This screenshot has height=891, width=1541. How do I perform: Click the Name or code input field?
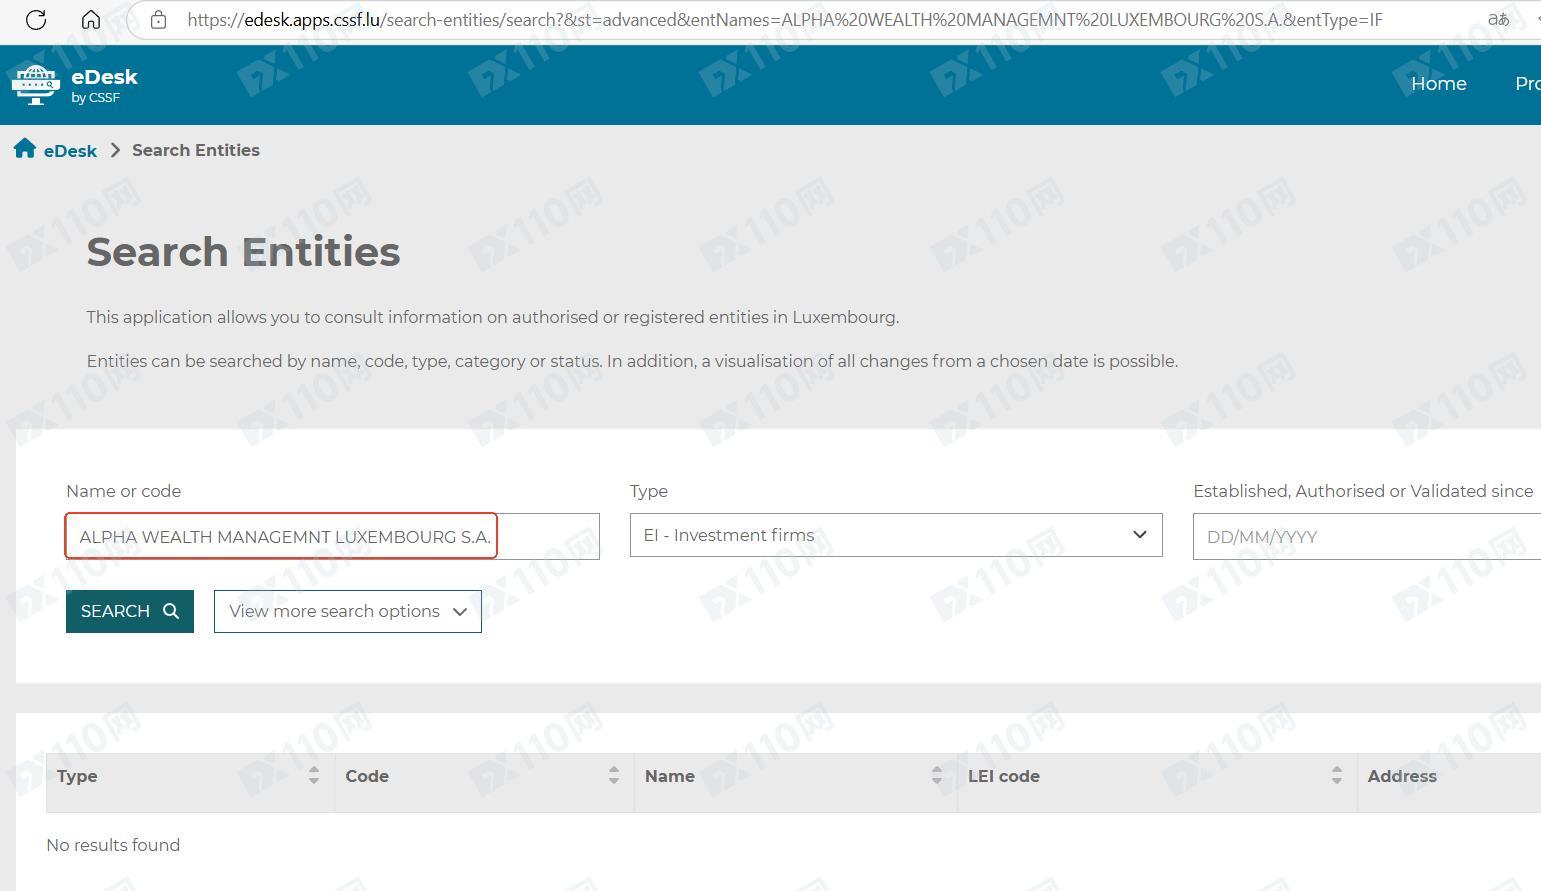[x=332, y=537]
